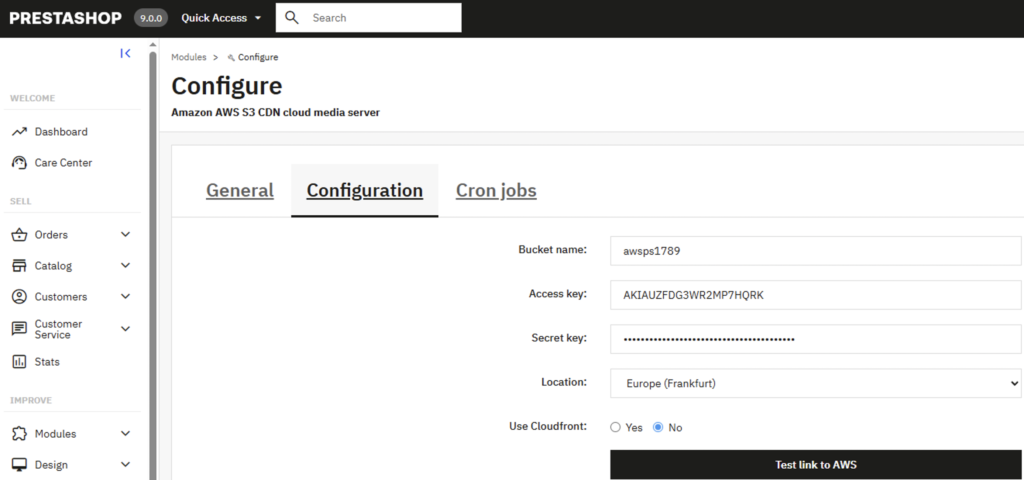The height and width of the screenshot is (480, 1024).
Task: Click the Modules puzzle icon
Action: point(19,434)
